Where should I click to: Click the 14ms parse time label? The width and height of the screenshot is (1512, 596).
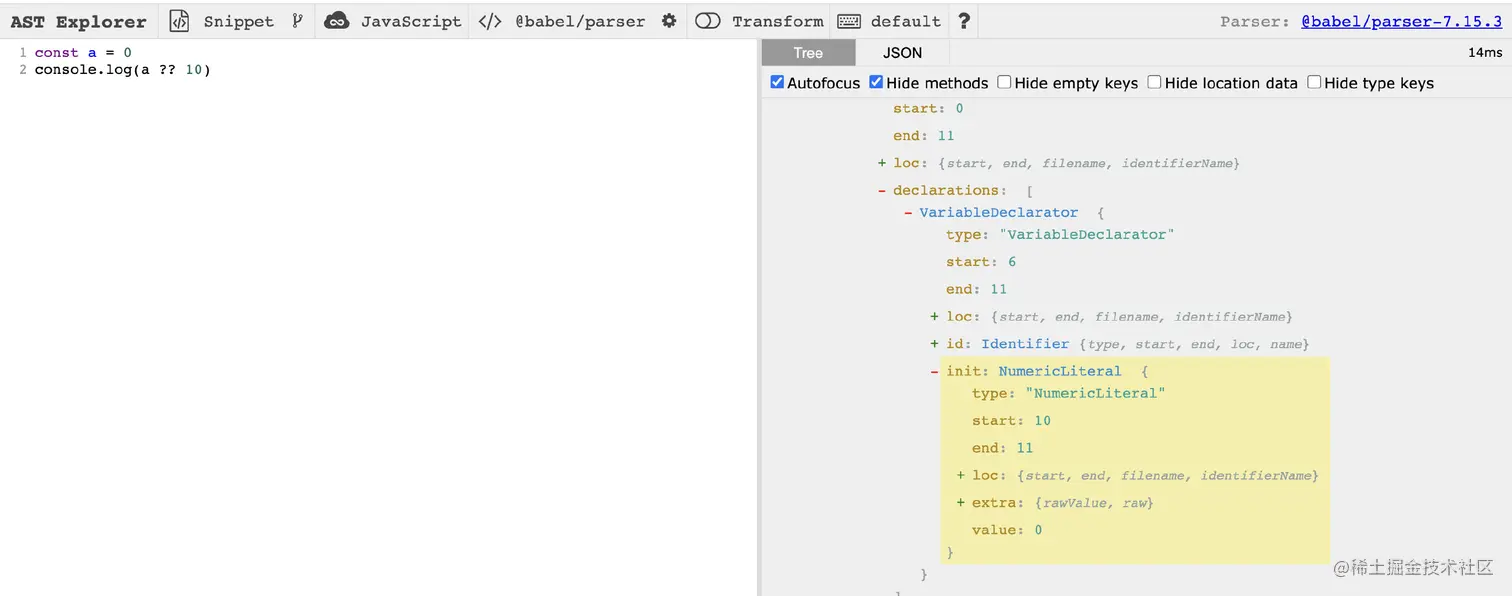(1485, 52)
